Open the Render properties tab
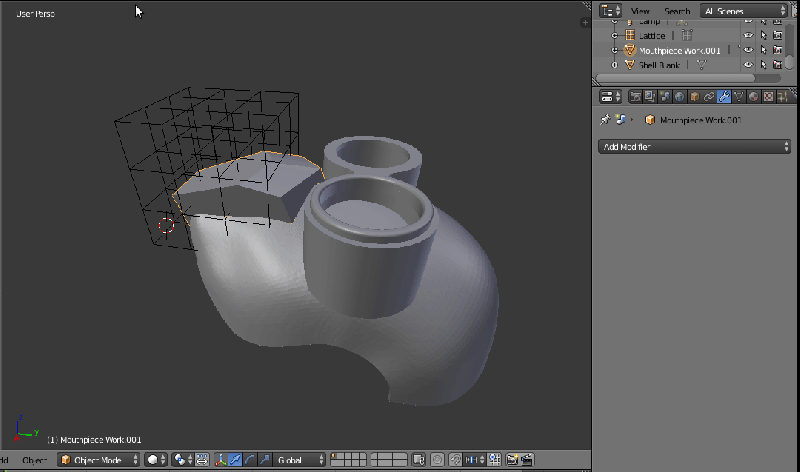 point(635,96)
